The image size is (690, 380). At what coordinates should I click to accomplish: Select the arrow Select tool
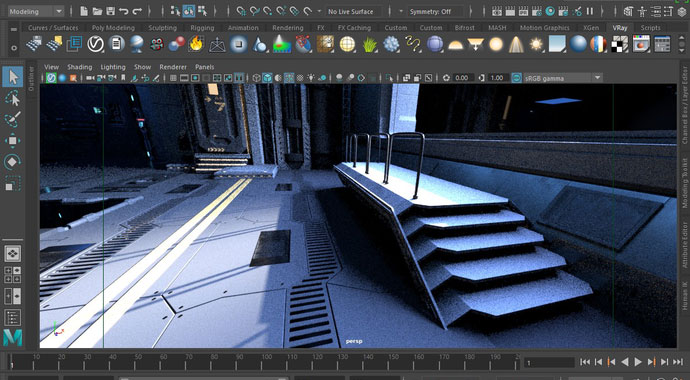[13, 77]
